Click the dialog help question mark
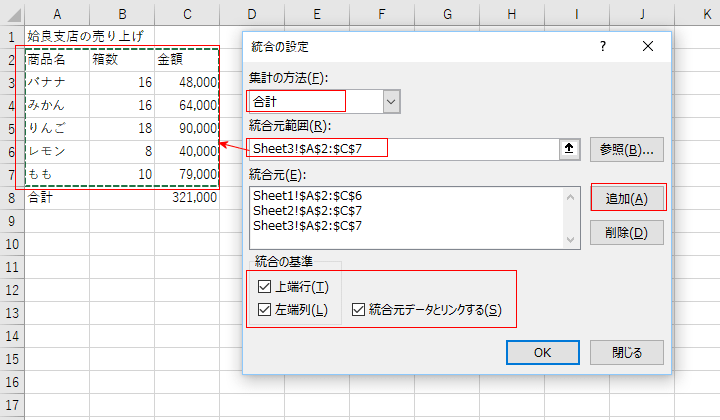 pos(603,47)
